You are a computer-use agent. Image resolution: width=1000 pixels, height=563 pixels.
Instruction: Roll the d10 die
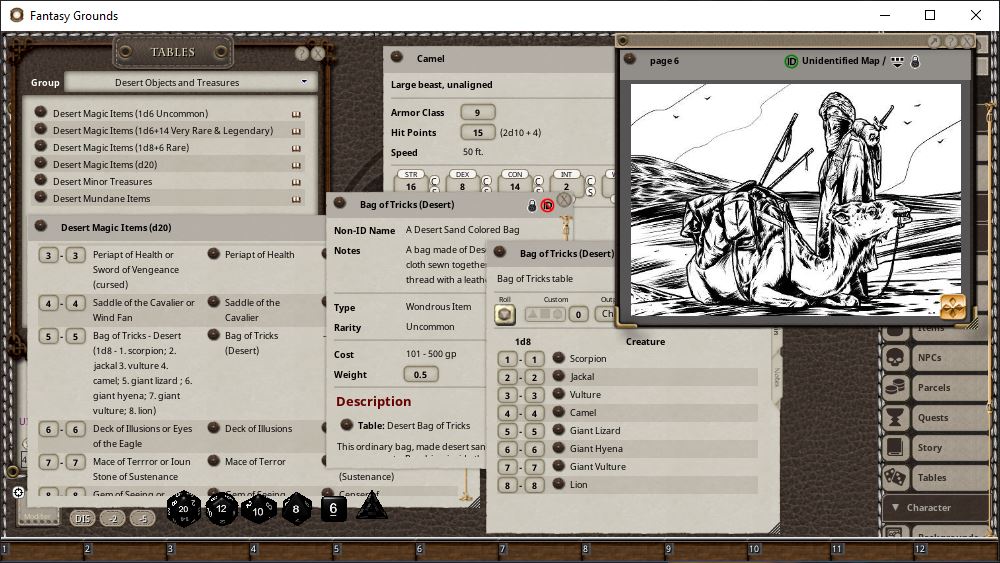258,509
